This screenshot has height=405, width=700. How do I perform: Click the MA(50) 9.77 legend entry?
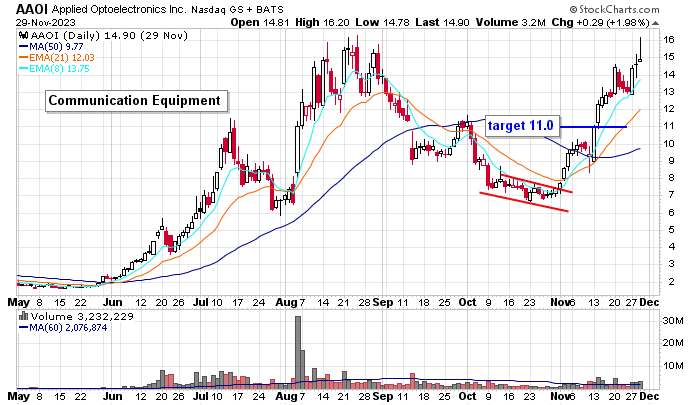56,46
